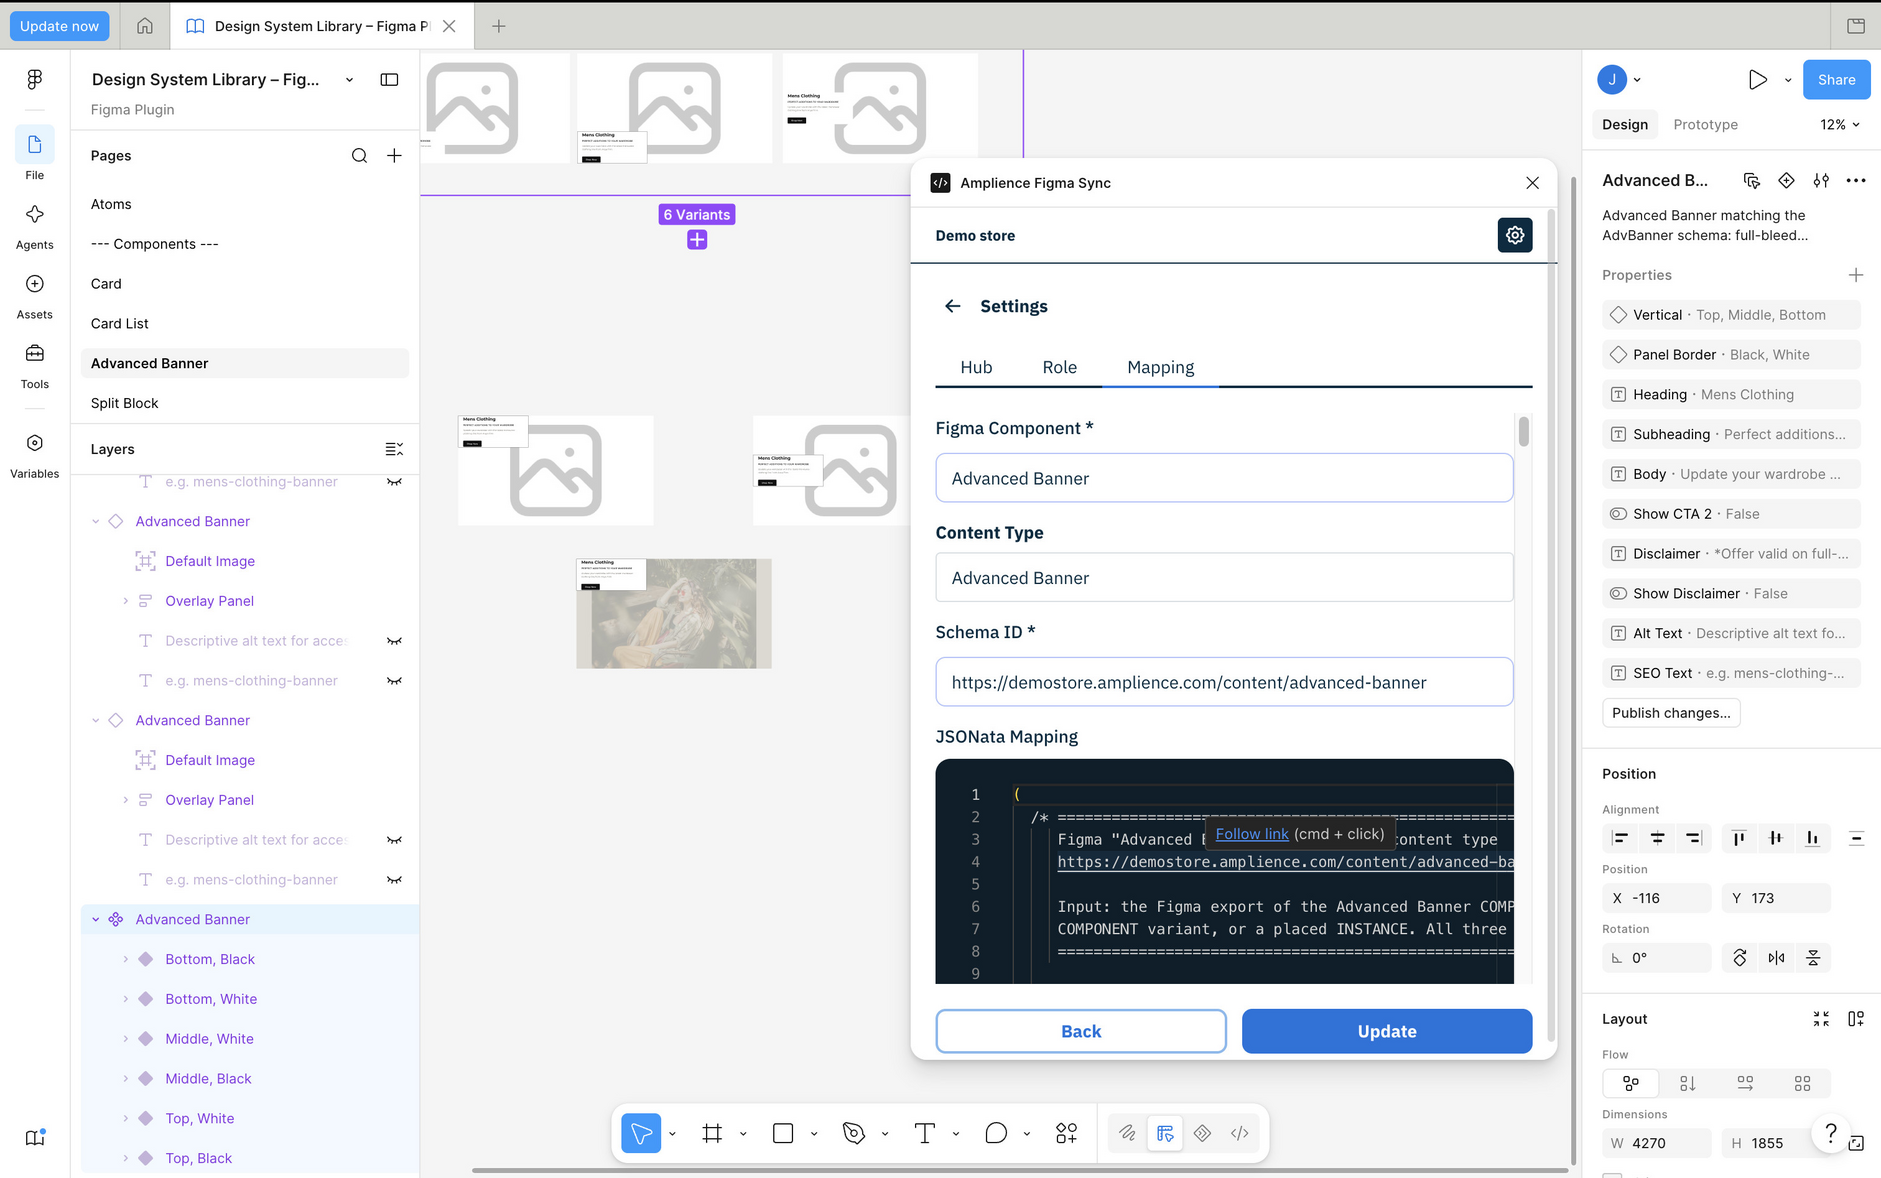The image size is (1881, 1178).
Task: Show hidden alt text layer under first Advanced Banner
Action: (x=394, y=641)
